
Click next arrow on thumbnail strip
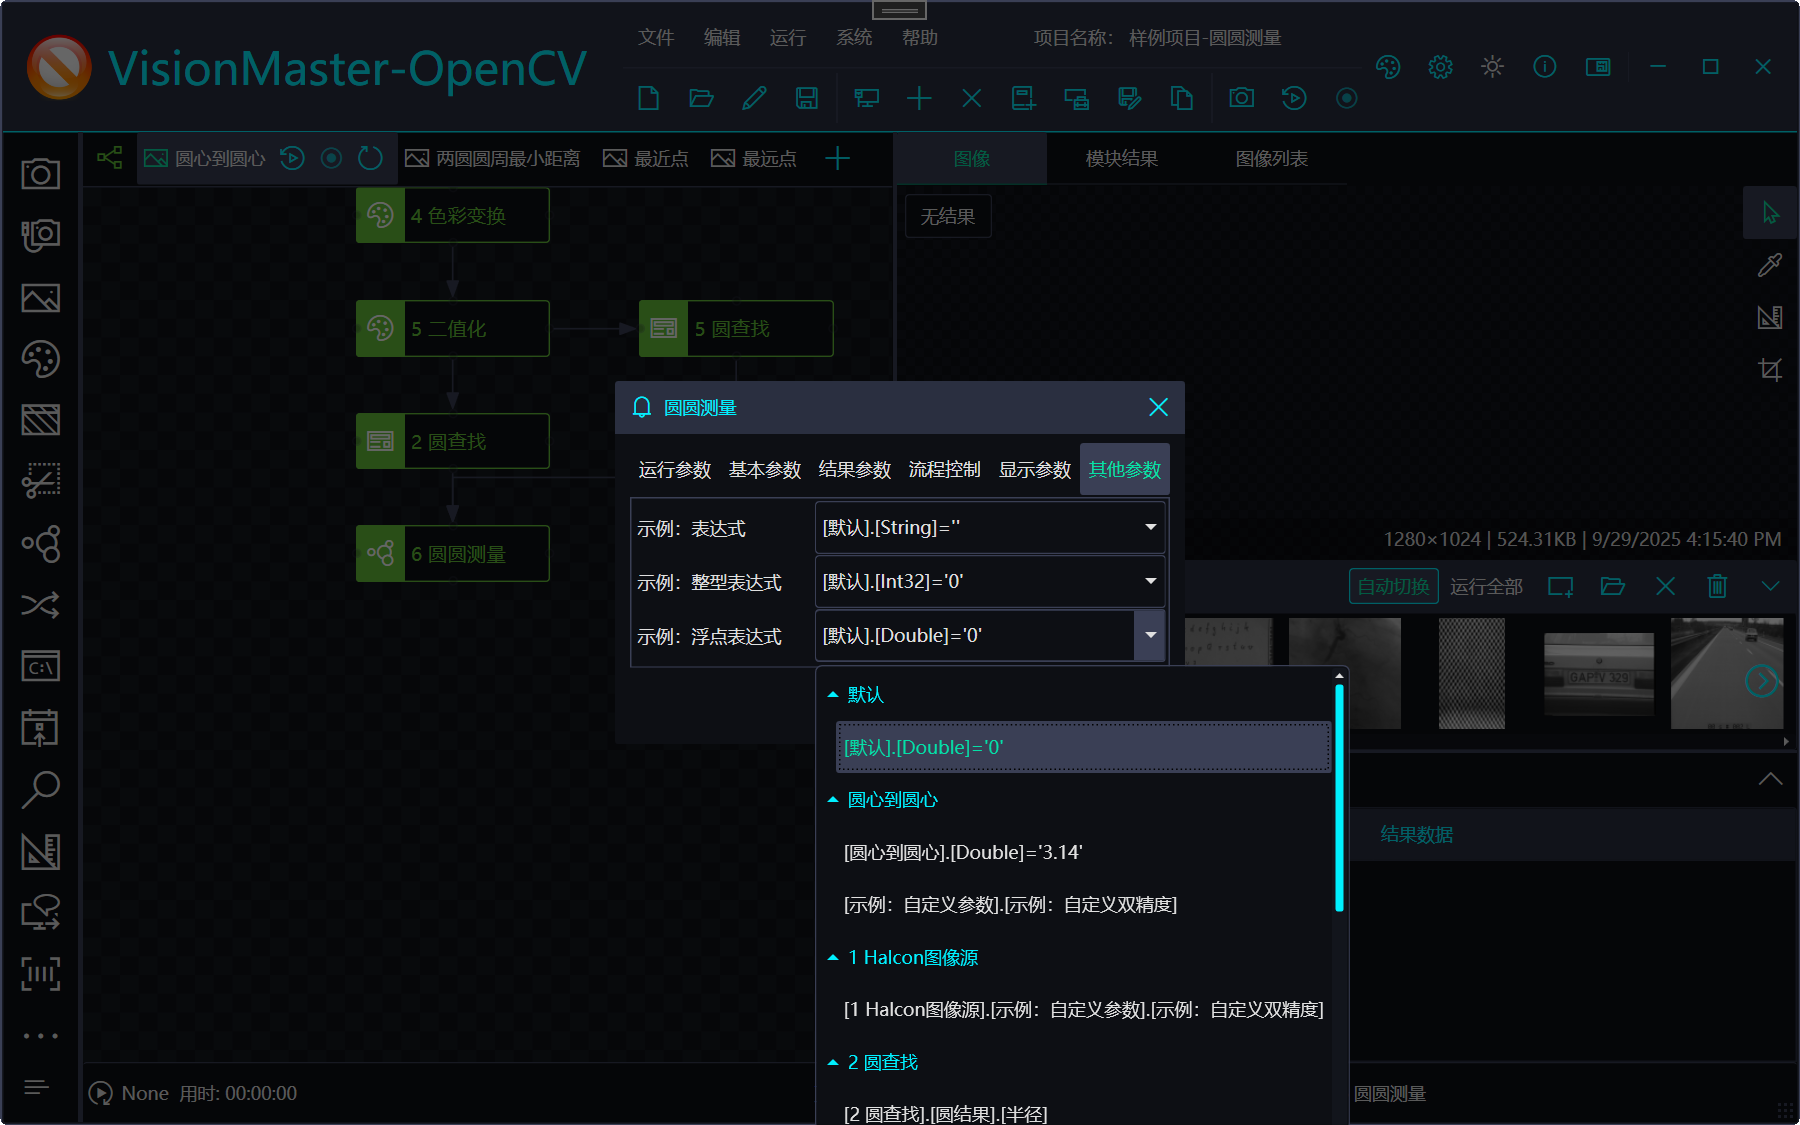1762,681
